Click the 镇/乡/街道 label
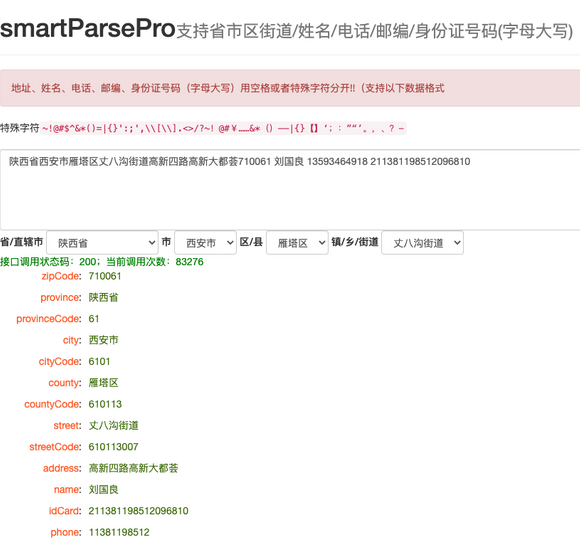The height and width of the screenshot is (549, 580). (355, 242)
